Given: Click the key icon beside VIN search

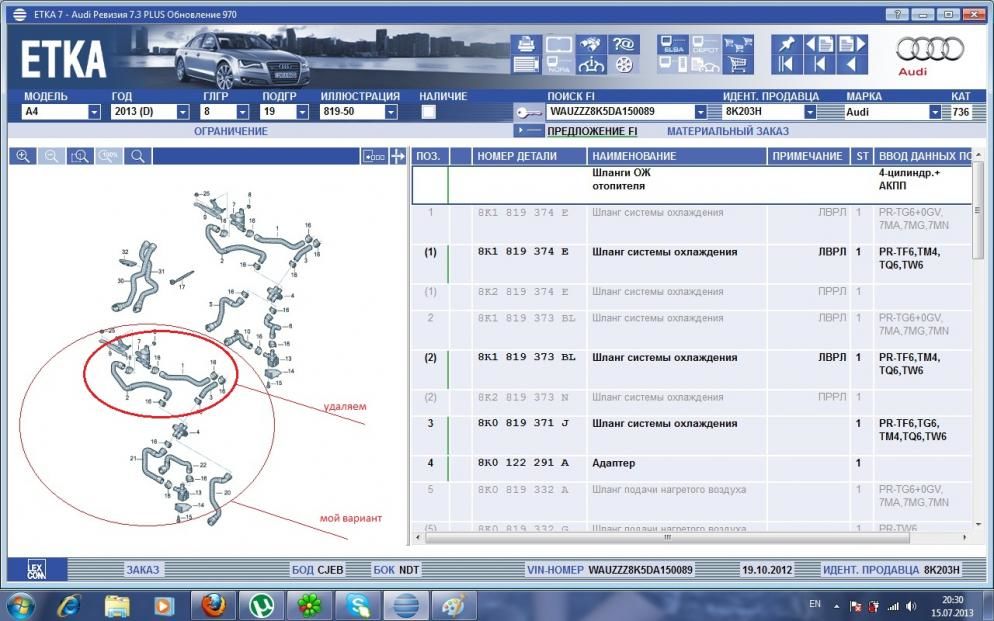Looking at the screenshot, I should click(528, 112).
